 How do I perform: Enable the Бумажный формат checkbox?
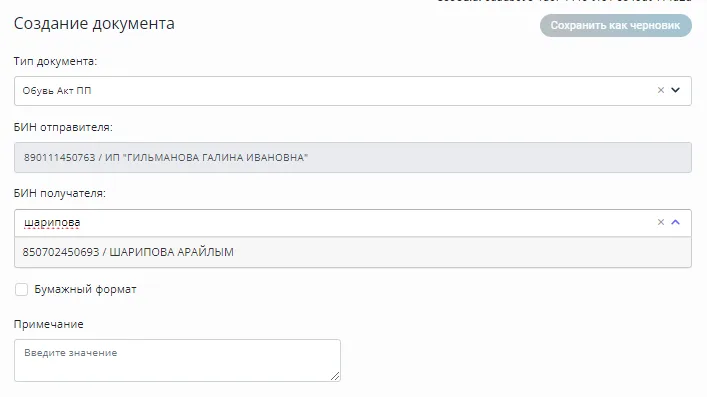21,289
